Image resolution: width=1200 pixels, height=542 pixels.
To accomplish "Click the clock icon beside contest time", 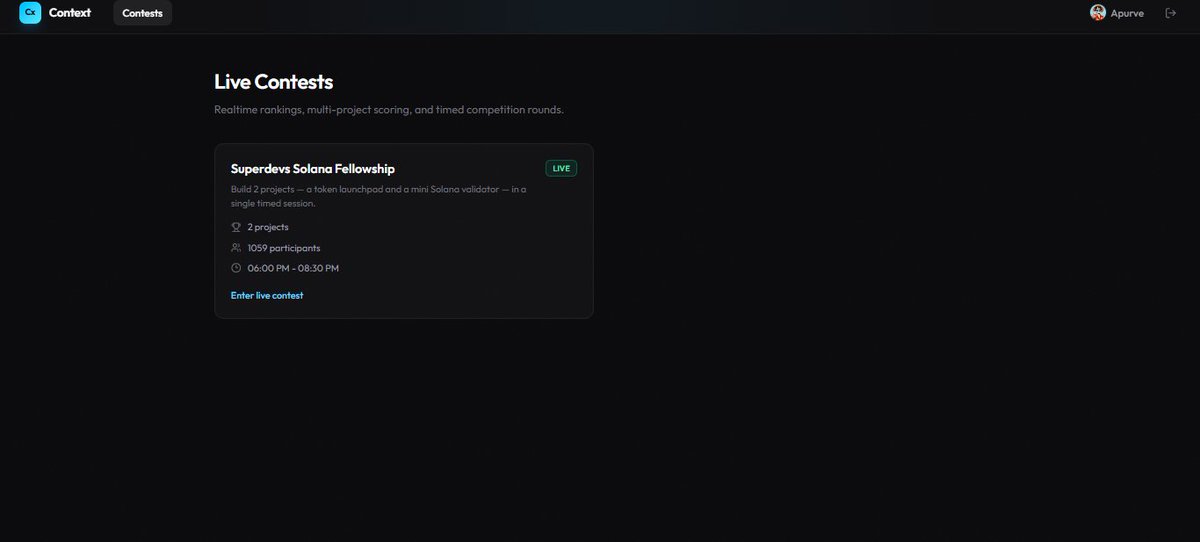I will click(236, 268).
